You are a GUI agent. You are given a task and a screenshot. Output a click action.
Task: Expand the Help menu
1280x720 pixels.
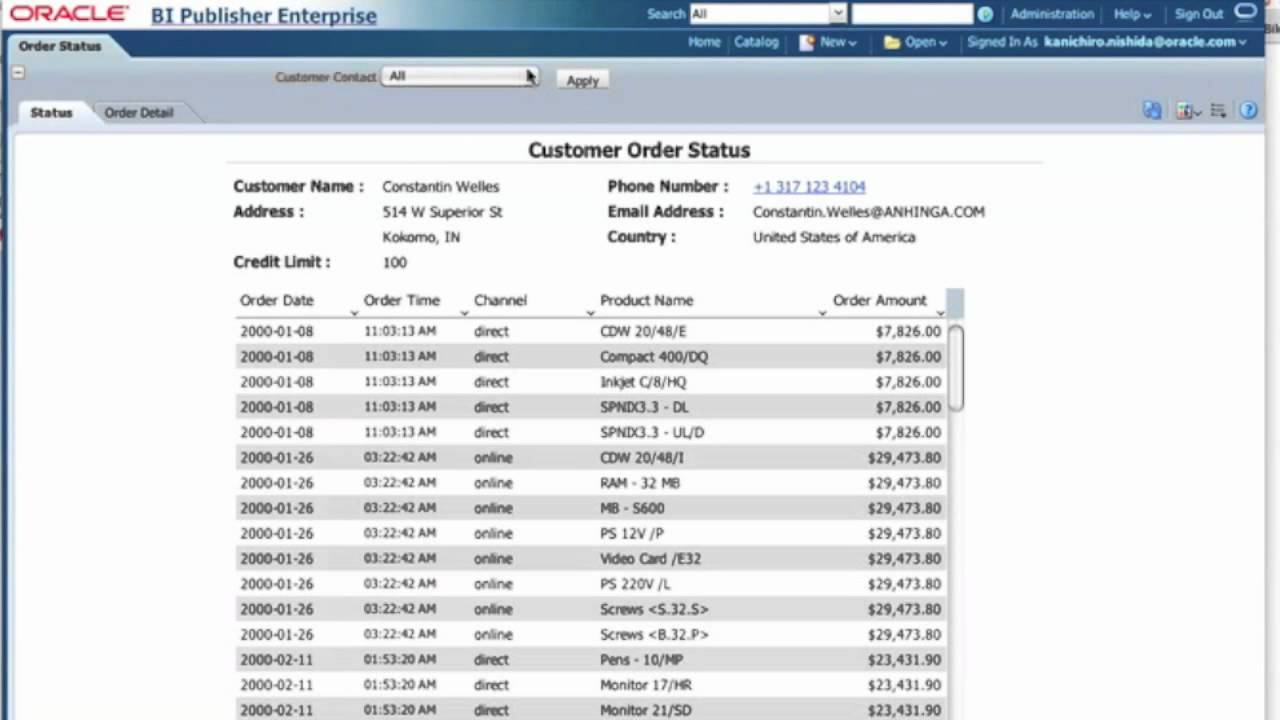pos(1133,14)
